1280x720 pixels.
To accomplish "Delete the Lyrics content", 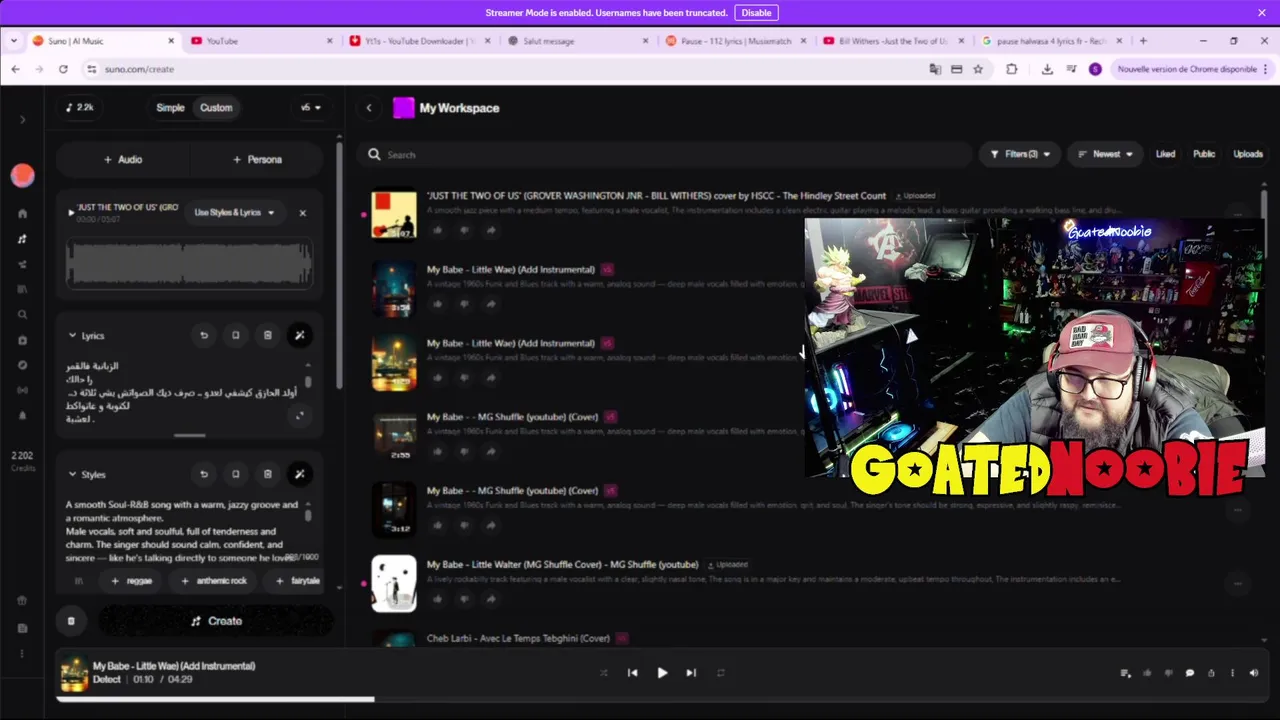I will (x=268, y=336).
